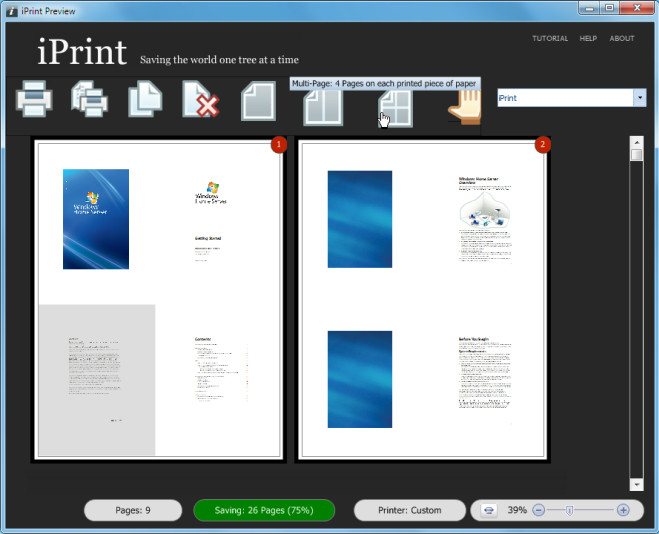The height and width of the screenshot is (534, 659).
Task: Open the iPrint profile dropdown arrow
Action: 640,97
